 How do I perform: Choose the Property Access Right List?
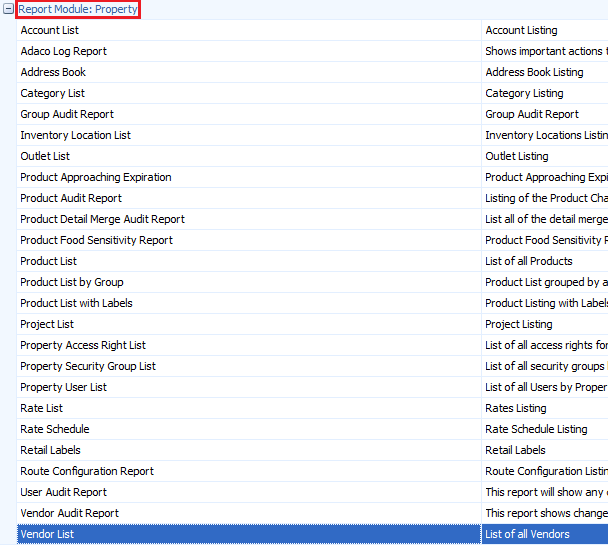[83, 345]
